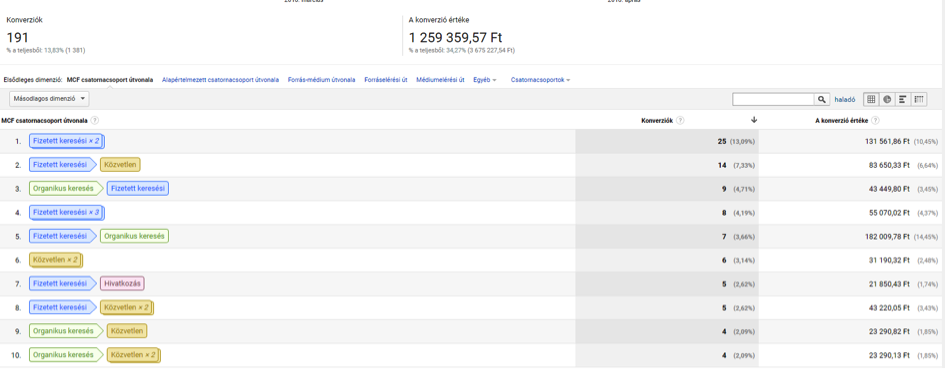This screenshot has height=369, width=945.
Task: Select Forráselérési út dimension
Action: 386,80
